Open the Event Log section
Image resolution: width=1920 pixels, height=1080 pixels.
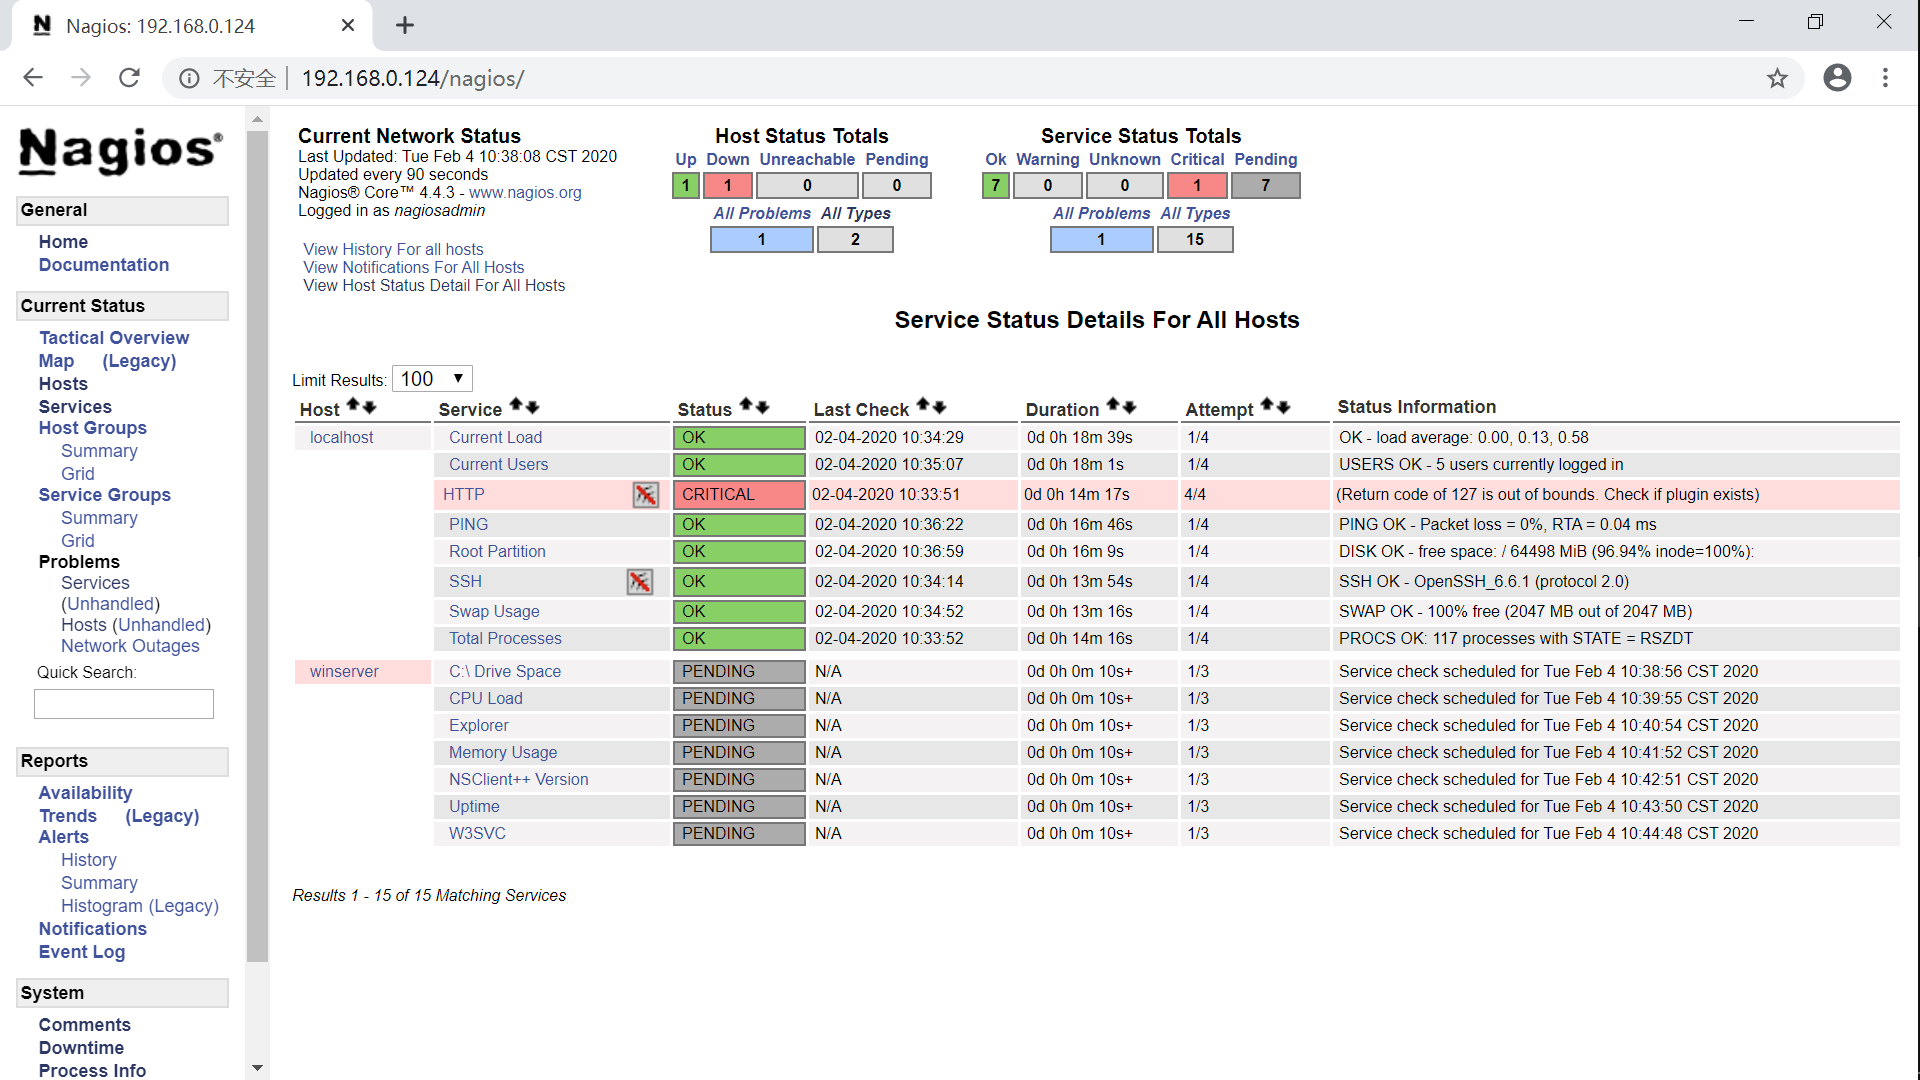pyautogui.click(x=81, y=951)
